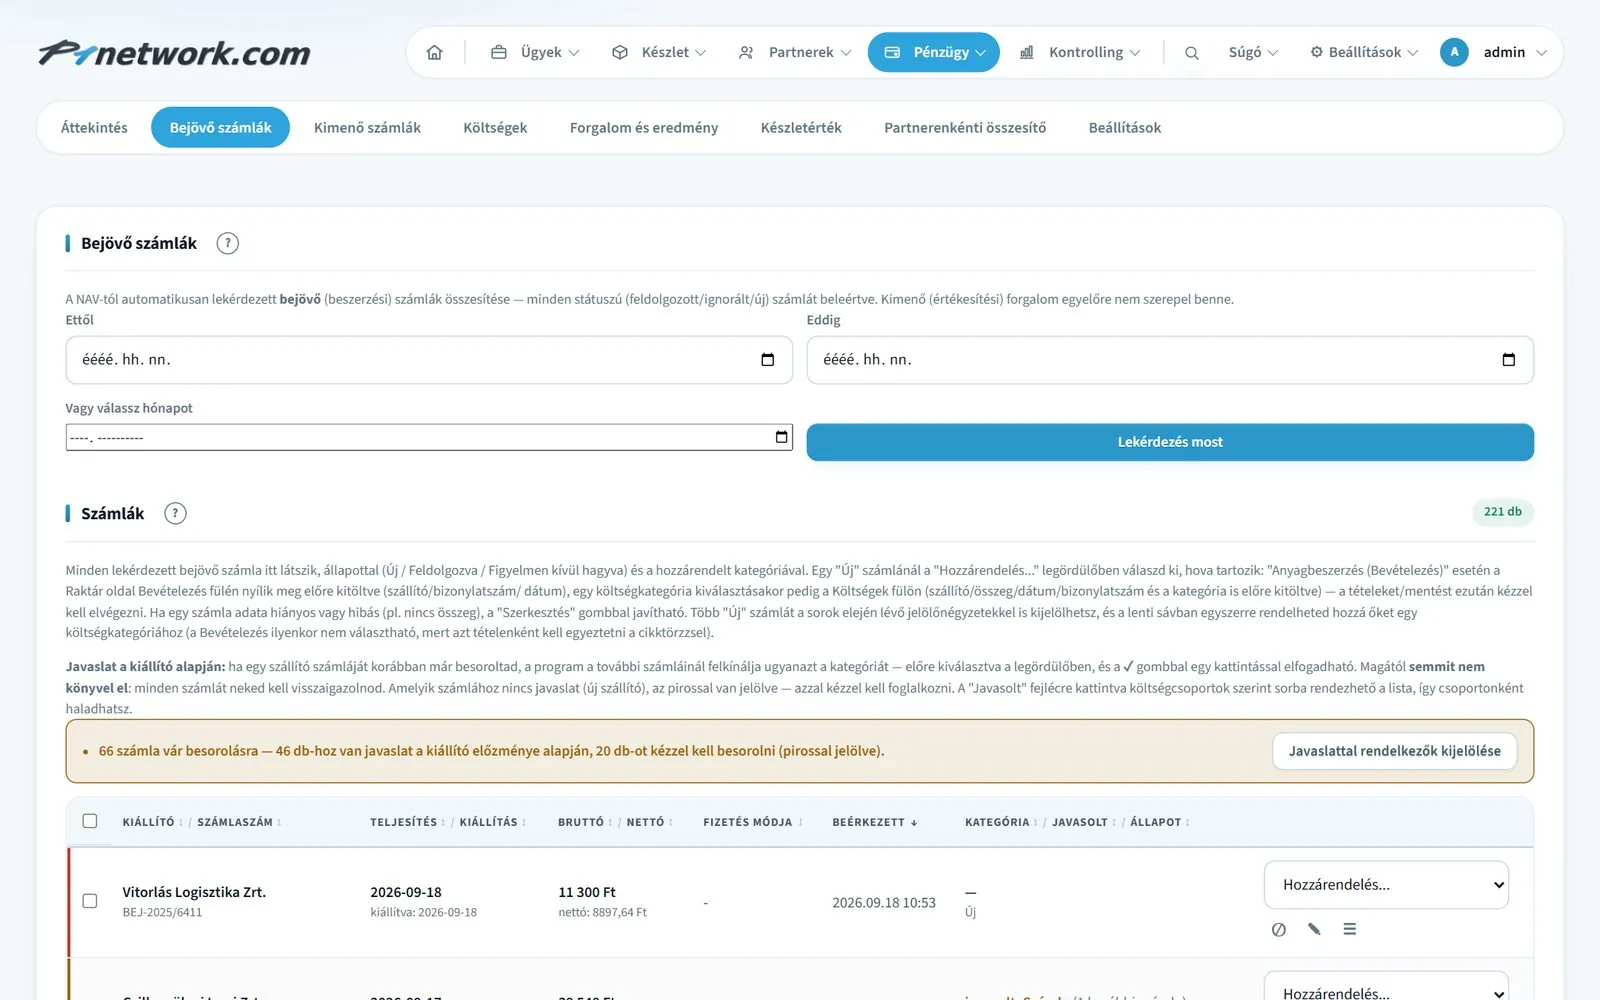Open calendar picker in the month field
This screenshot has width=1600, height=1000.
point(782,437)
